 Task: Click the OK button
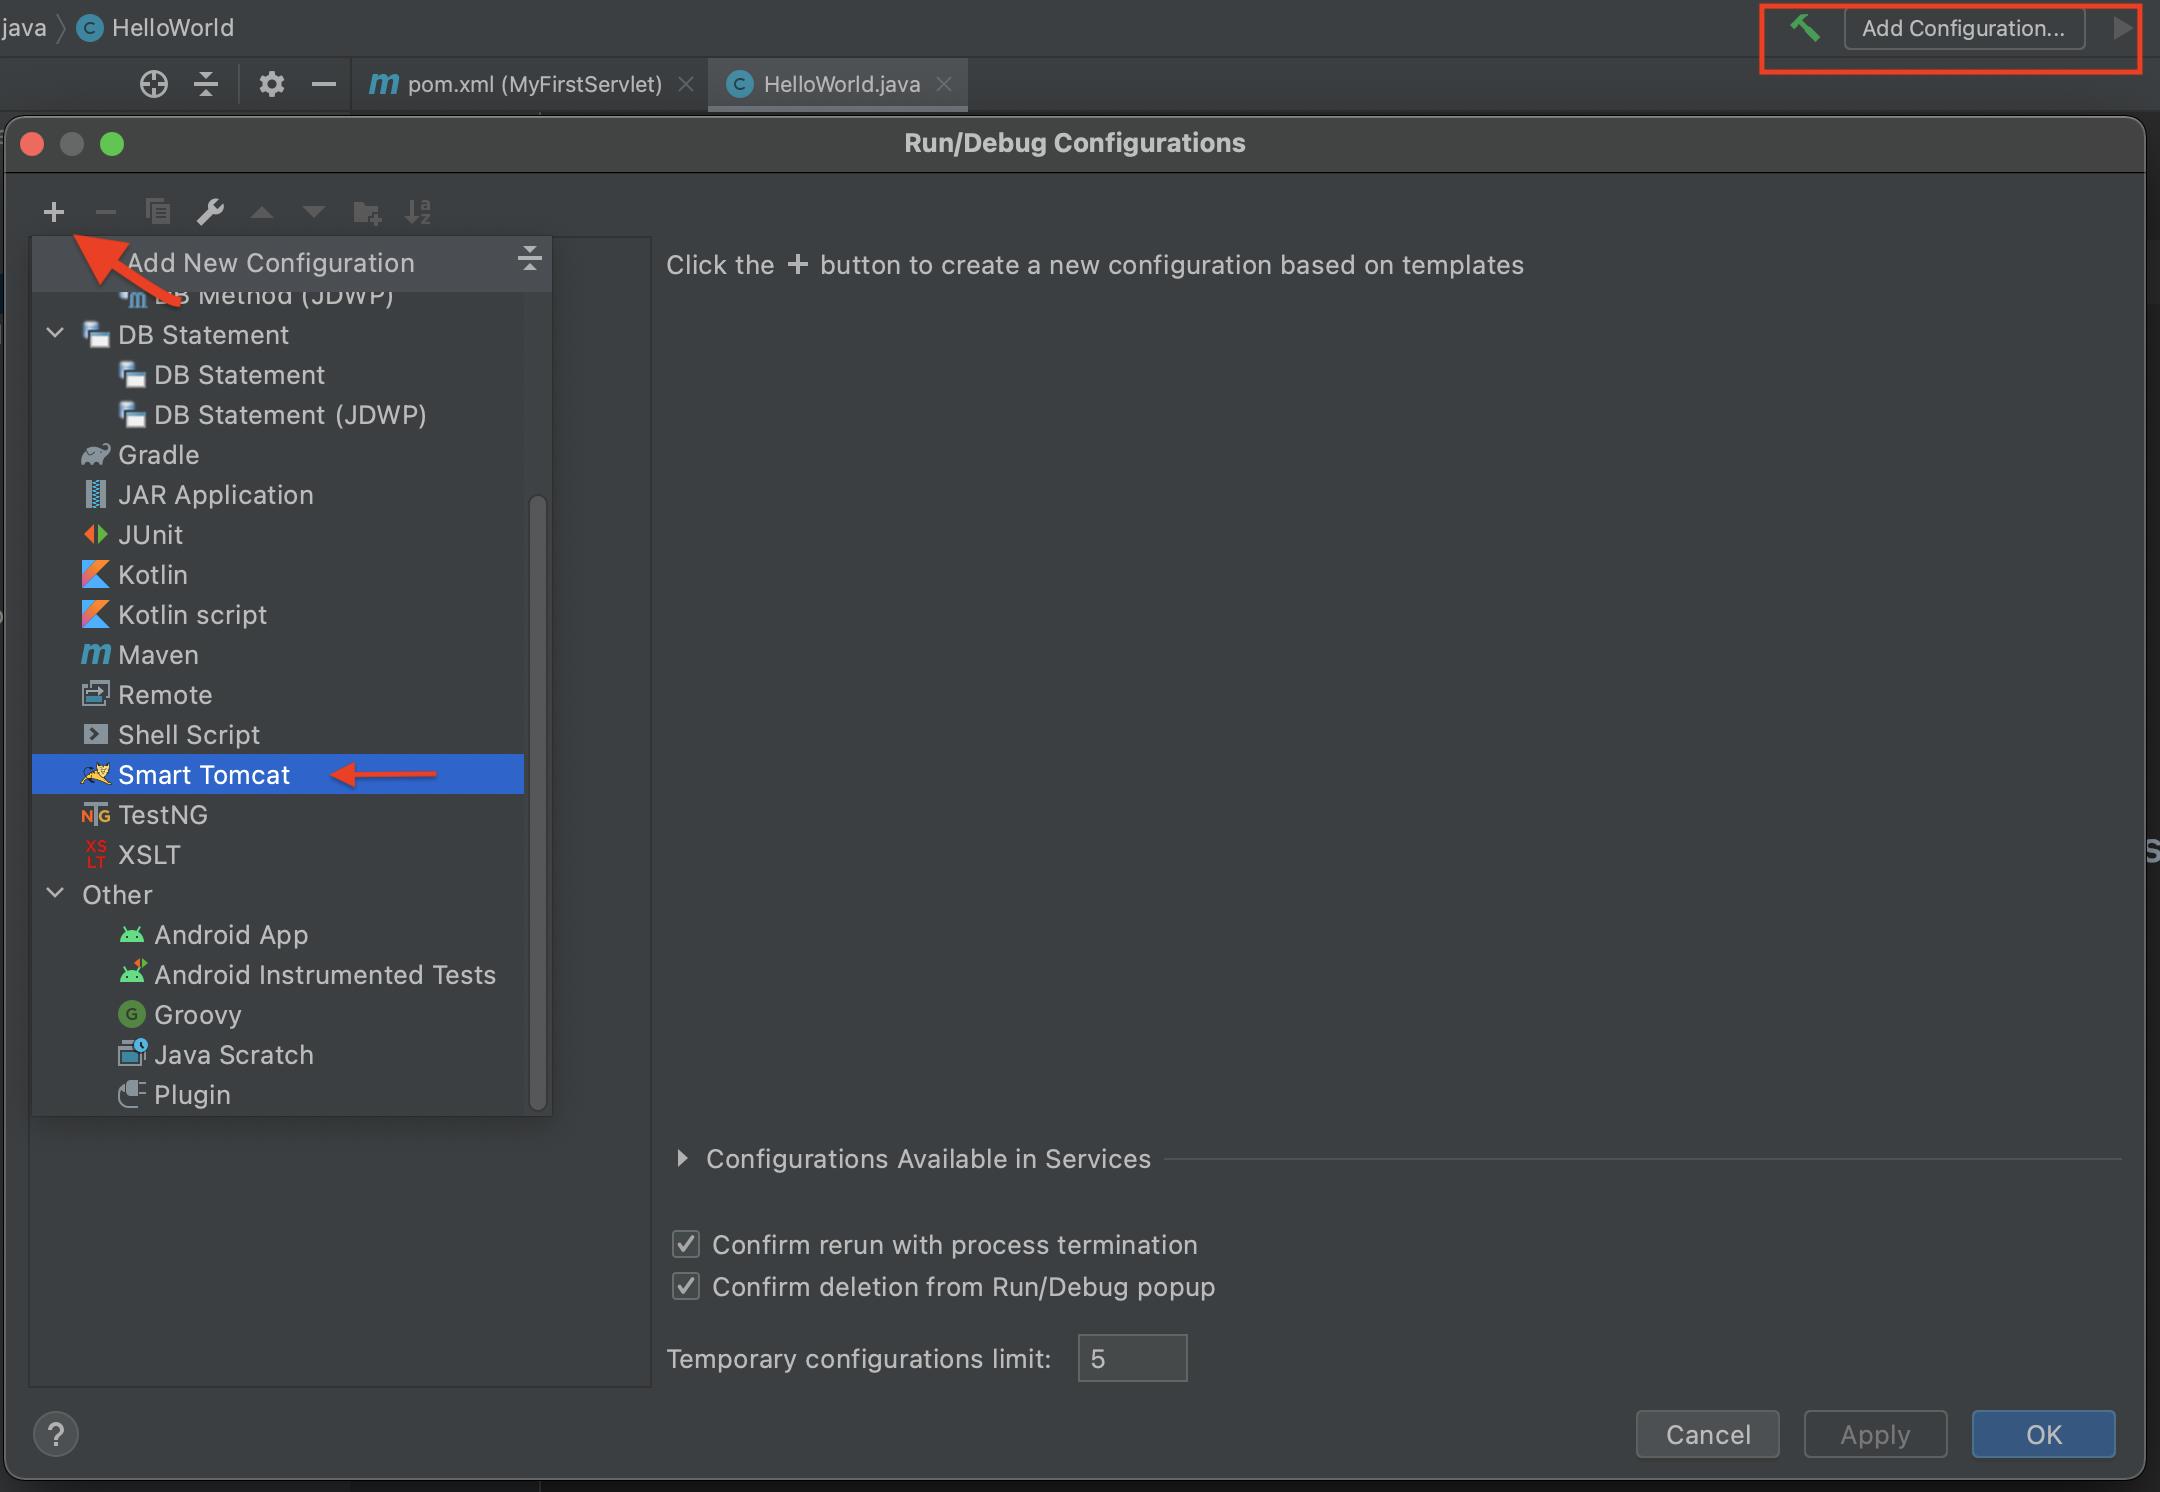coord(2043,1435)
